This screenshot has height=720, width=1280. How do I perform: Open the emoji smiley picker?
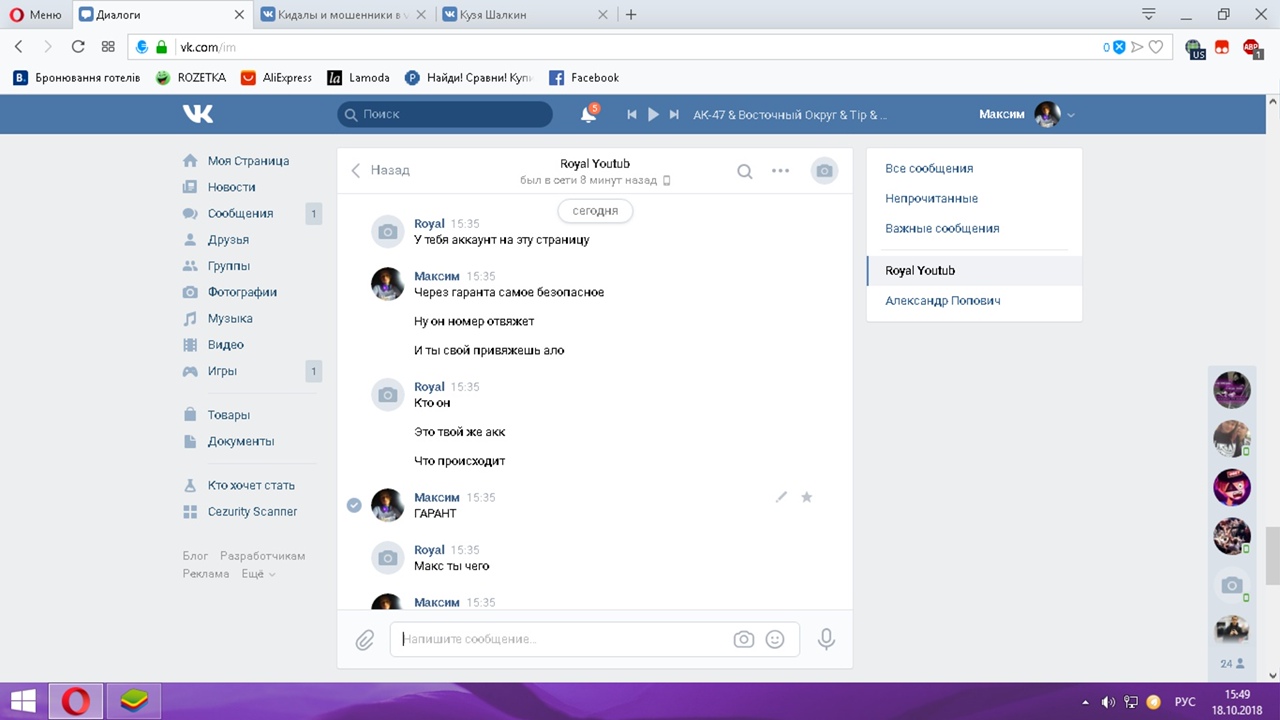point(775,640)
